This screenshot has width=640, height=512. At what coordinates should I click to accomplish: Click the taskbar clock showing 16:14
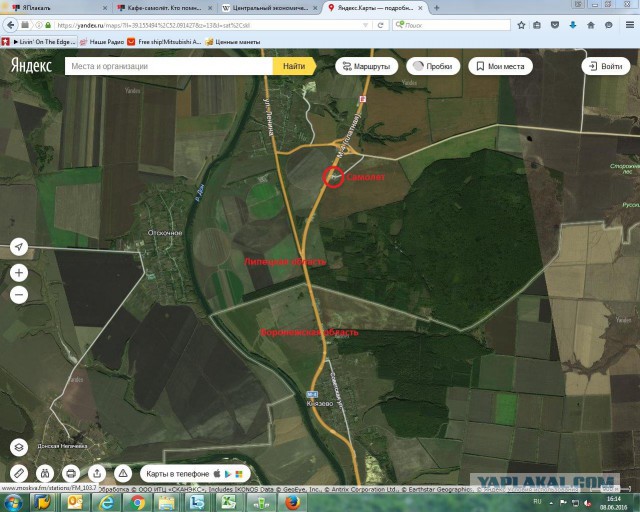[613, 503]
